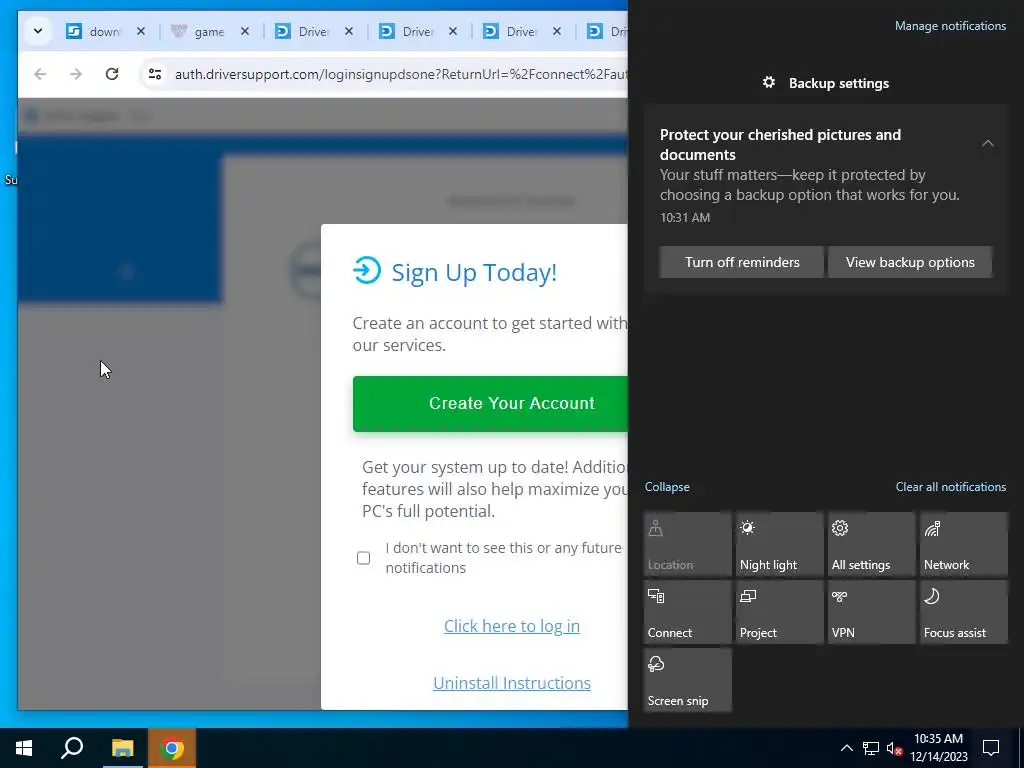1024x768 pixels.
Task: Click Create Your Account button
Action: click(x=490, y=404)
